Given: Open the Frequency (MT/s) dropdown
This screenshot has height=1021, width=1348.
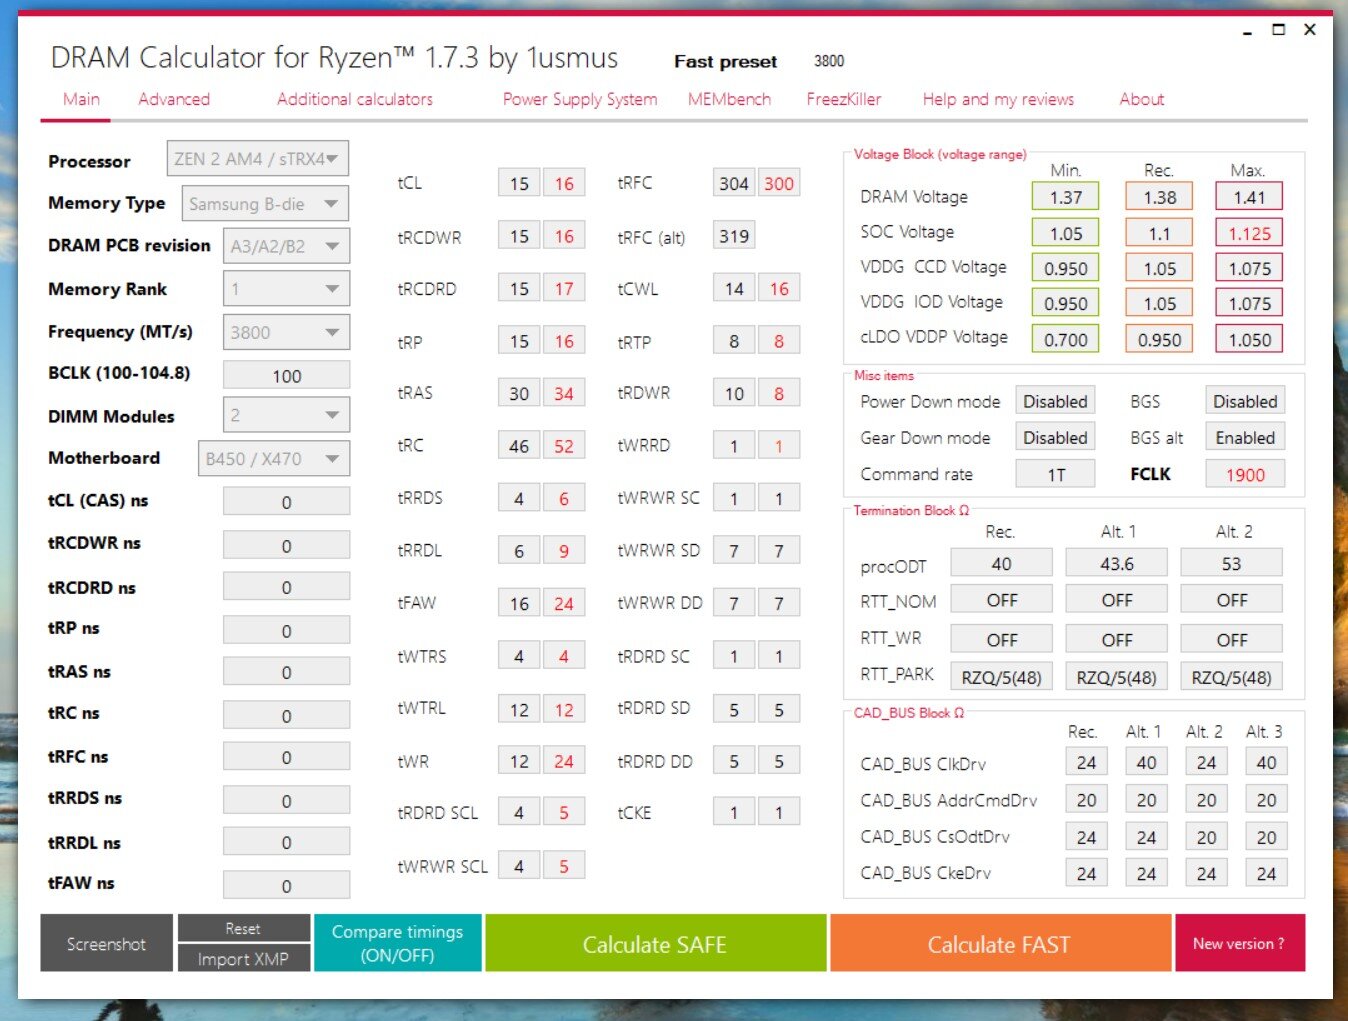Looking at the screenshot, I should click(x=286, y=332).
